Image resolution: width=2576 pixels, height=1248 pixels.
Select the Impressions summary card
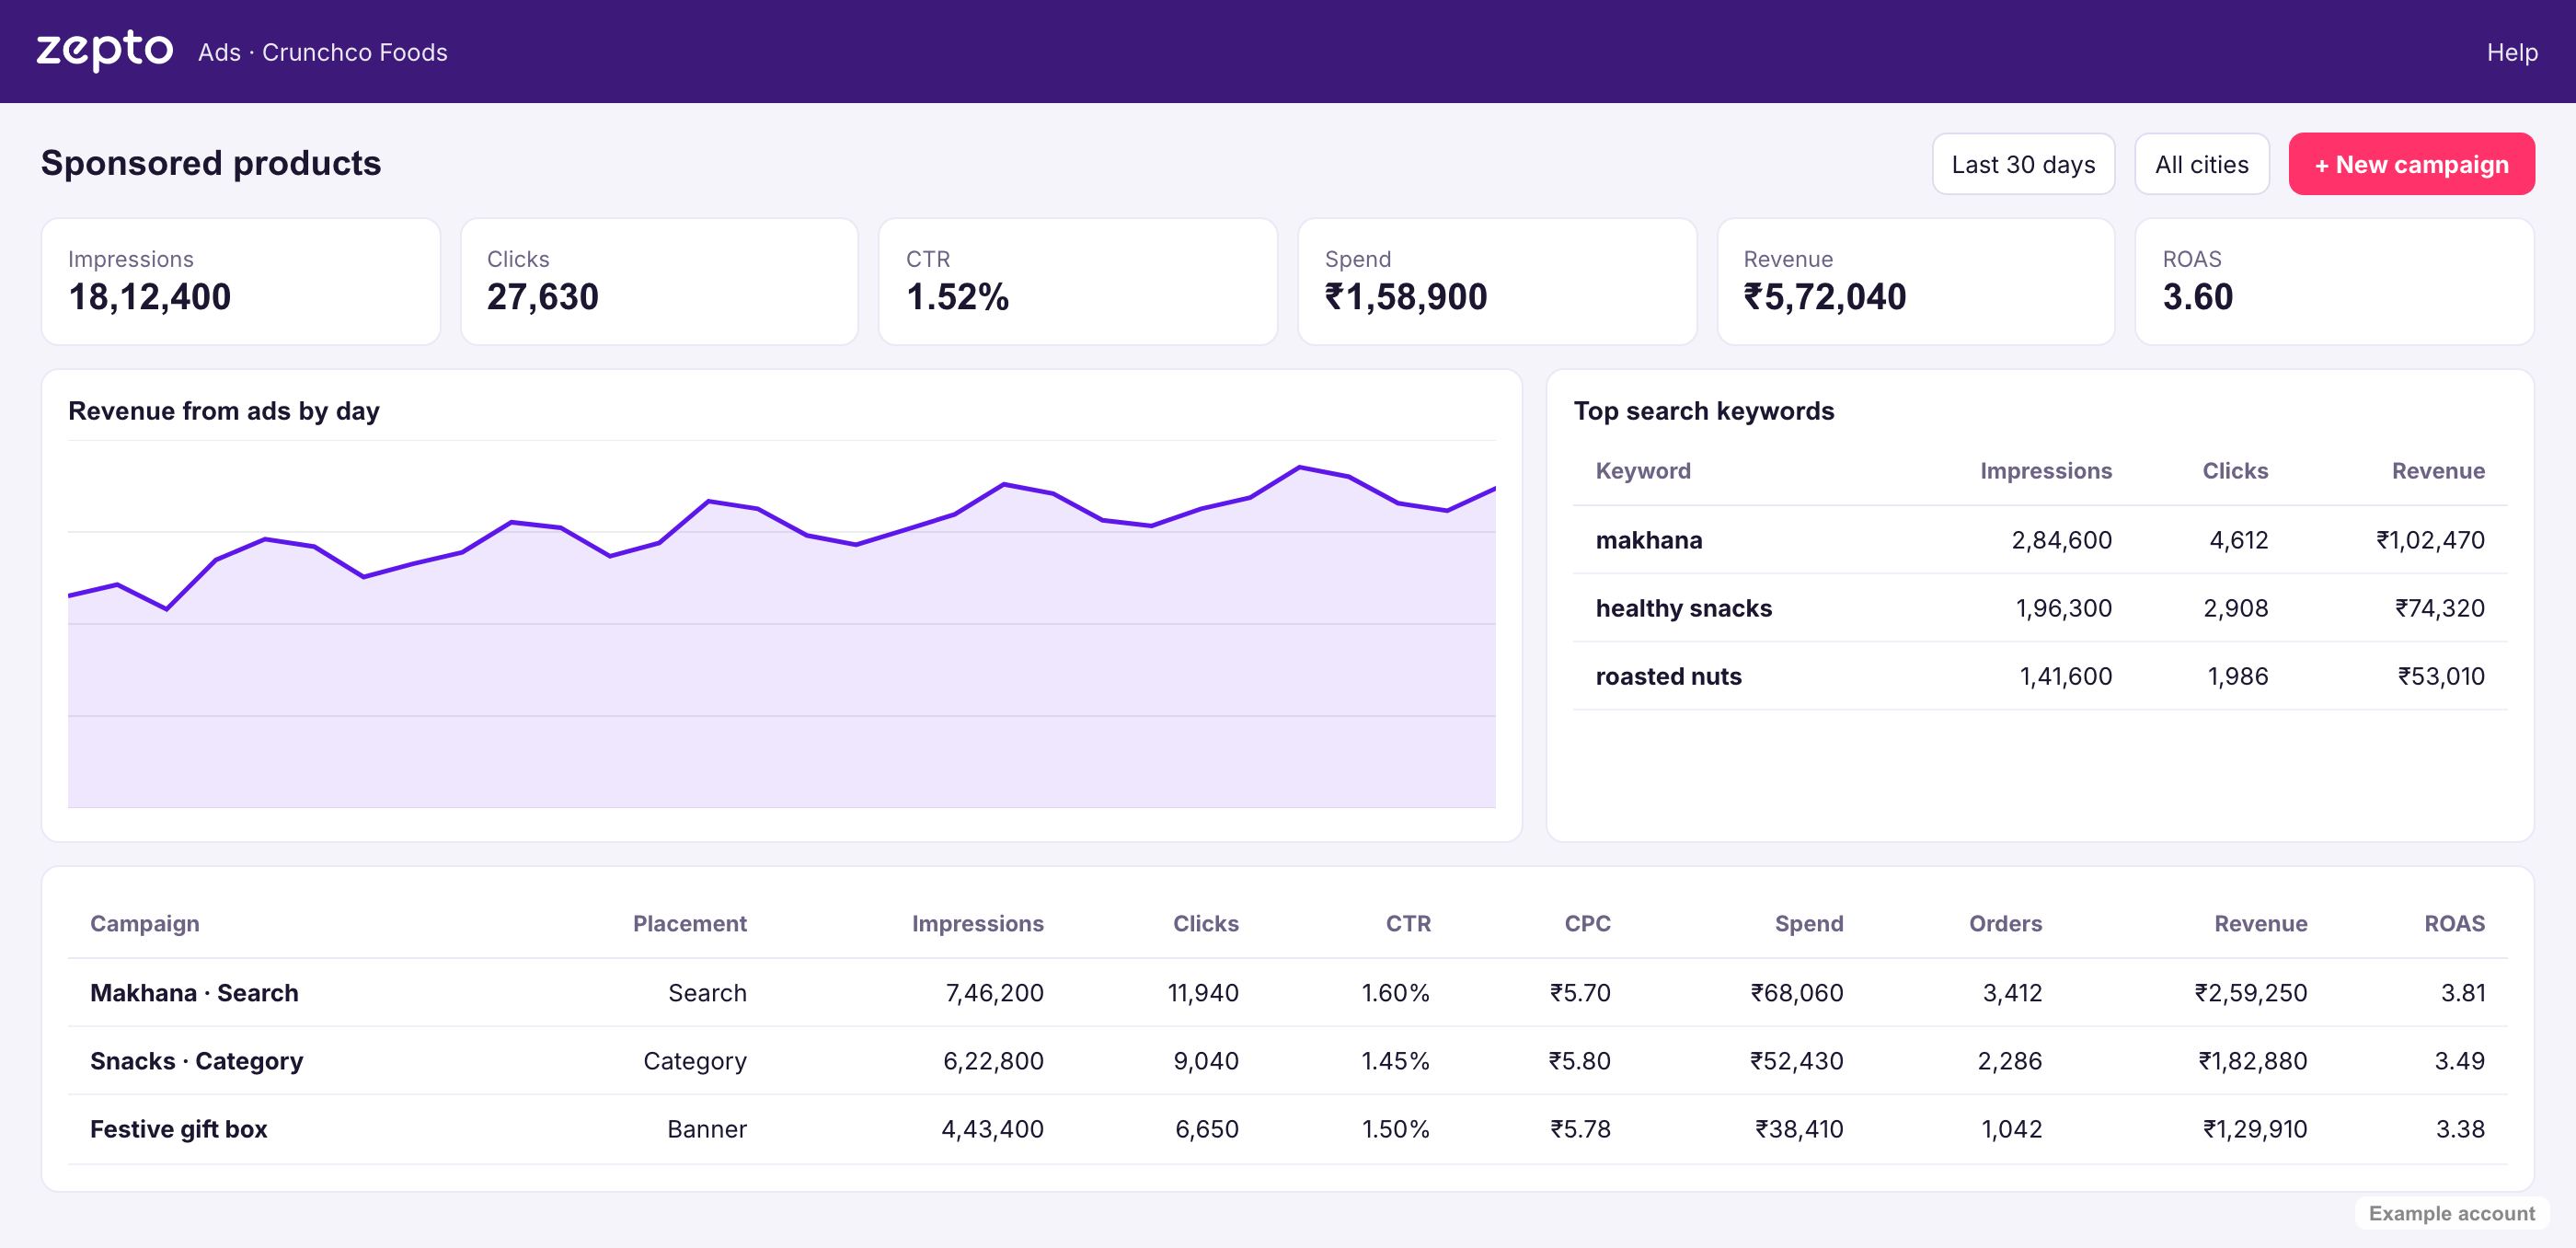coord(240,282)
